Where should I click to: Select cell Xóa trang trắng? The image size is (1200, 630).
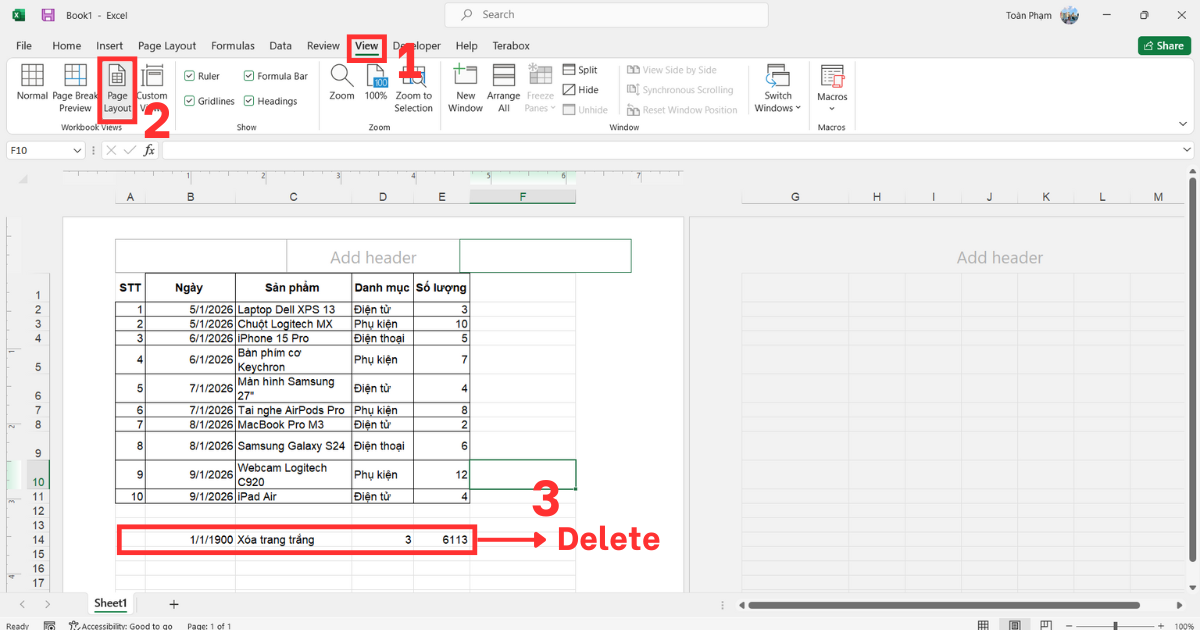294,540
